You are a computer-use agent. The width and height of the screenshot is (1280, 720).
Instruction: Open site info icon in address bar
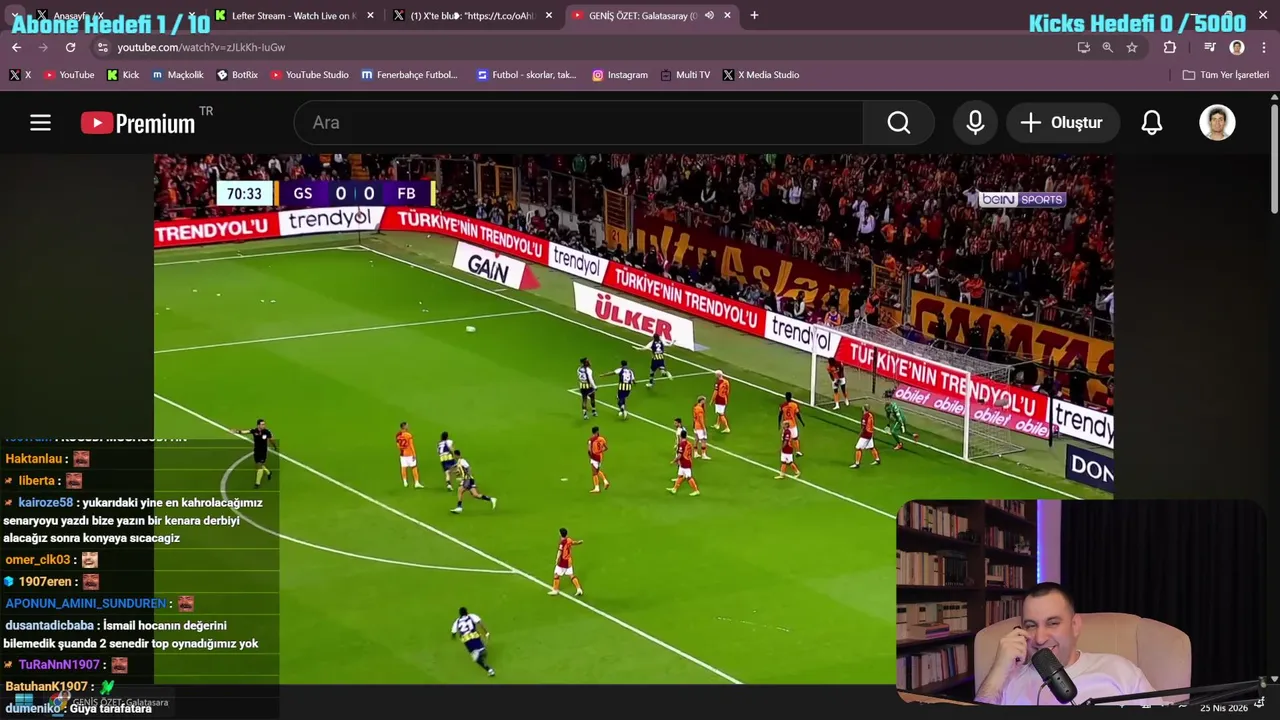[x=102, y=47]
